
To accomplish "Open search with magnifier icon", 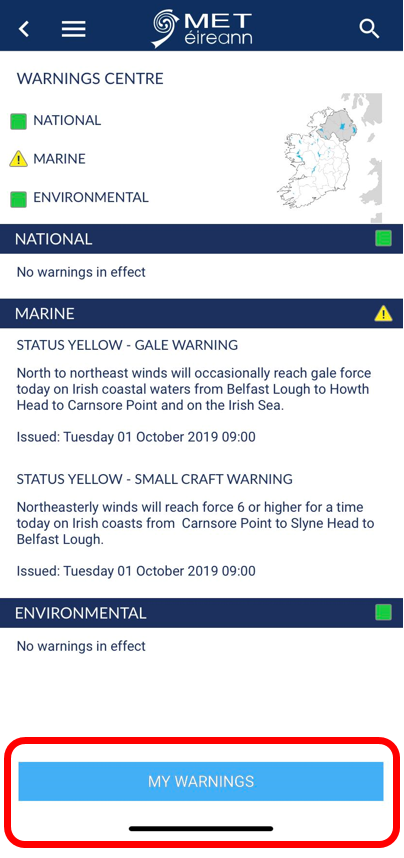I will 370,28.
